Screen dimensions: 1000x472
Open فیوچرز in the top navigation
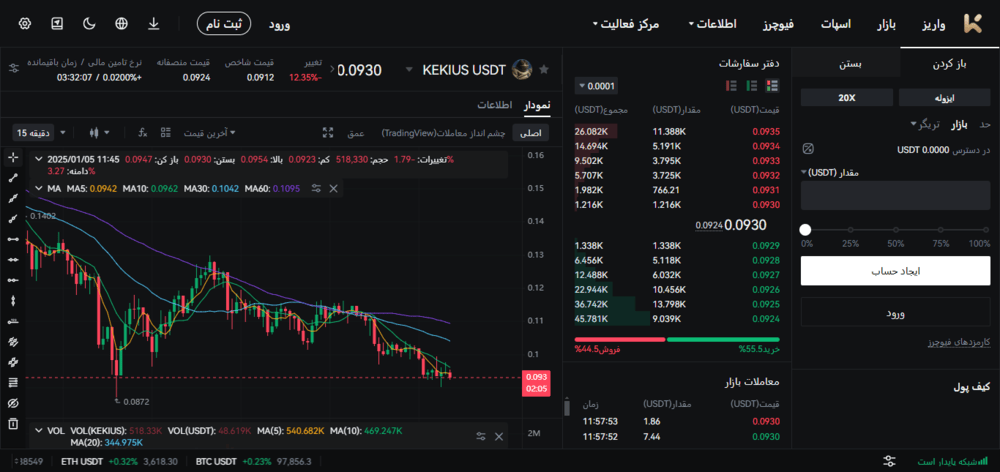click(x=779, y=24)
